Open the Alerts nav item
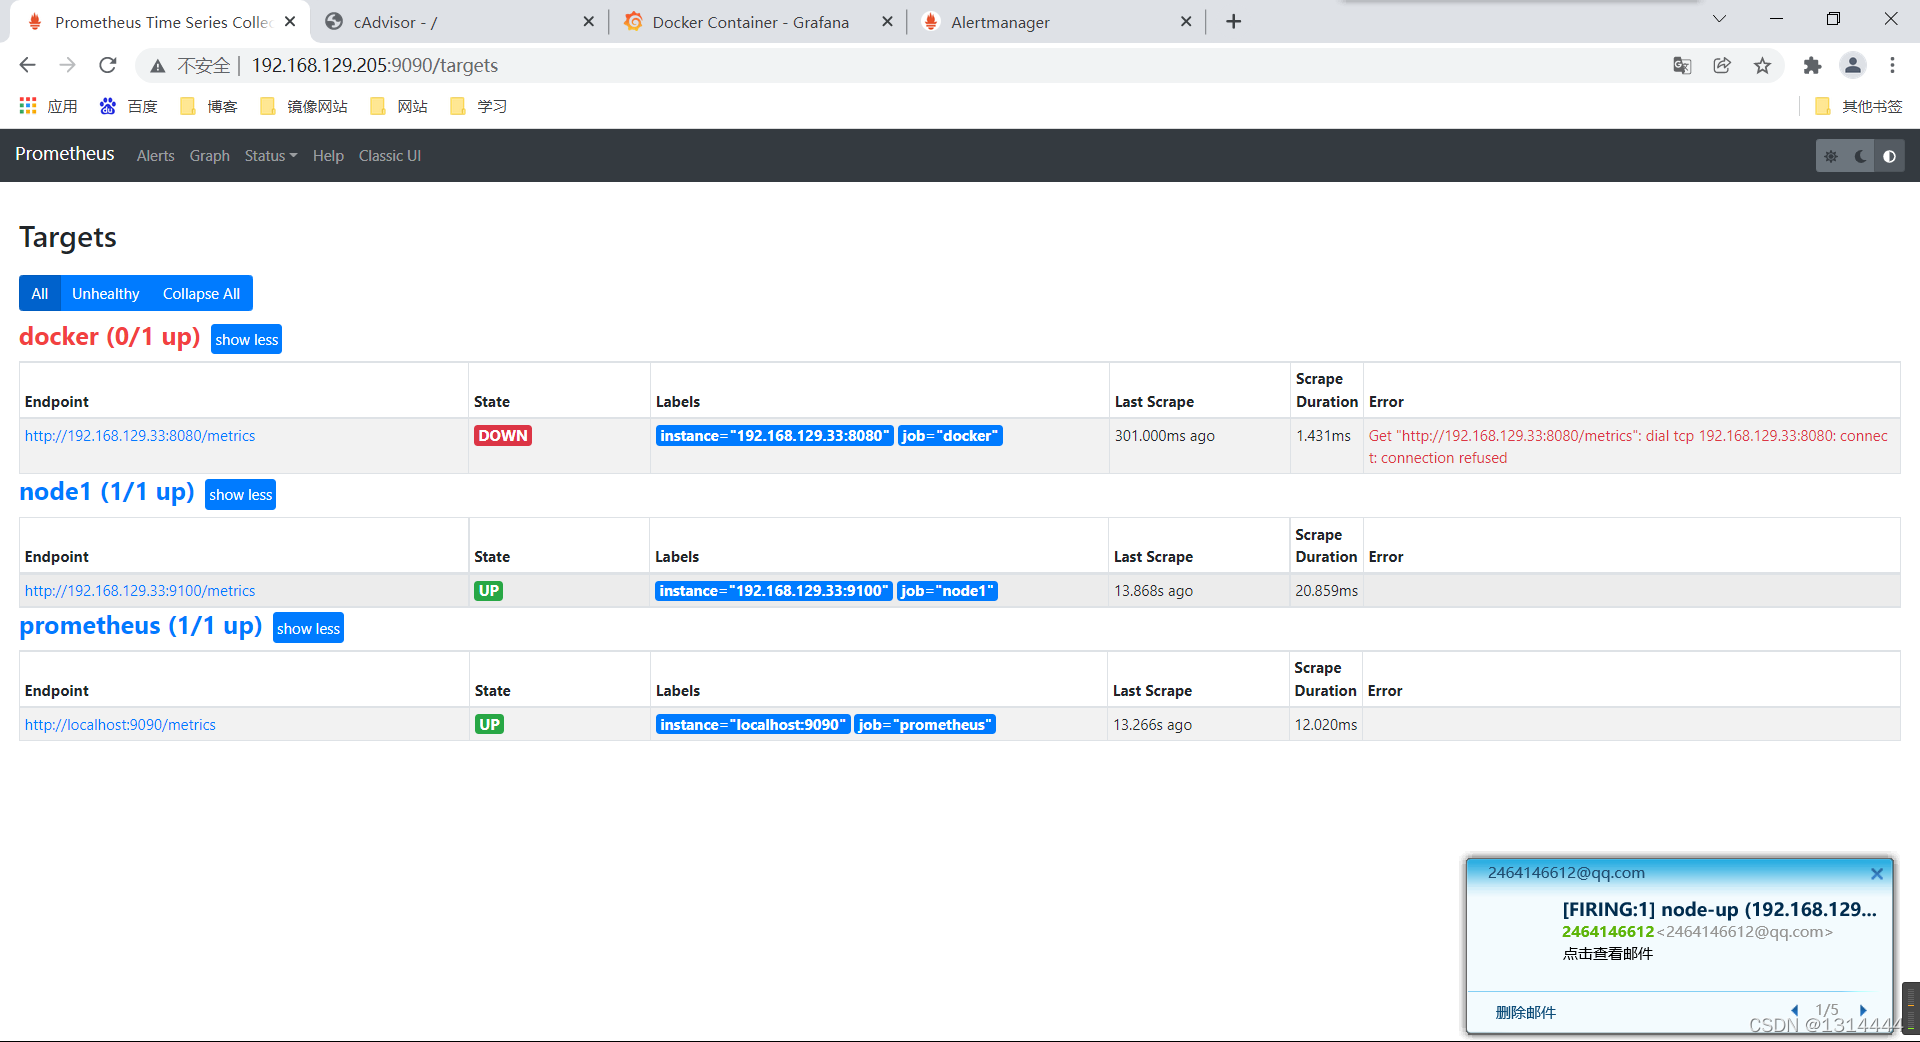 155,156
